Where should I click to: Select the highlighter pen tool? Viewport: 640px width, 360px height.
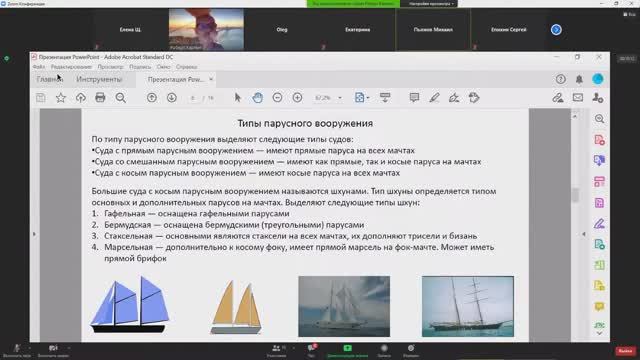pyautogui.click(x=434, y=98)
